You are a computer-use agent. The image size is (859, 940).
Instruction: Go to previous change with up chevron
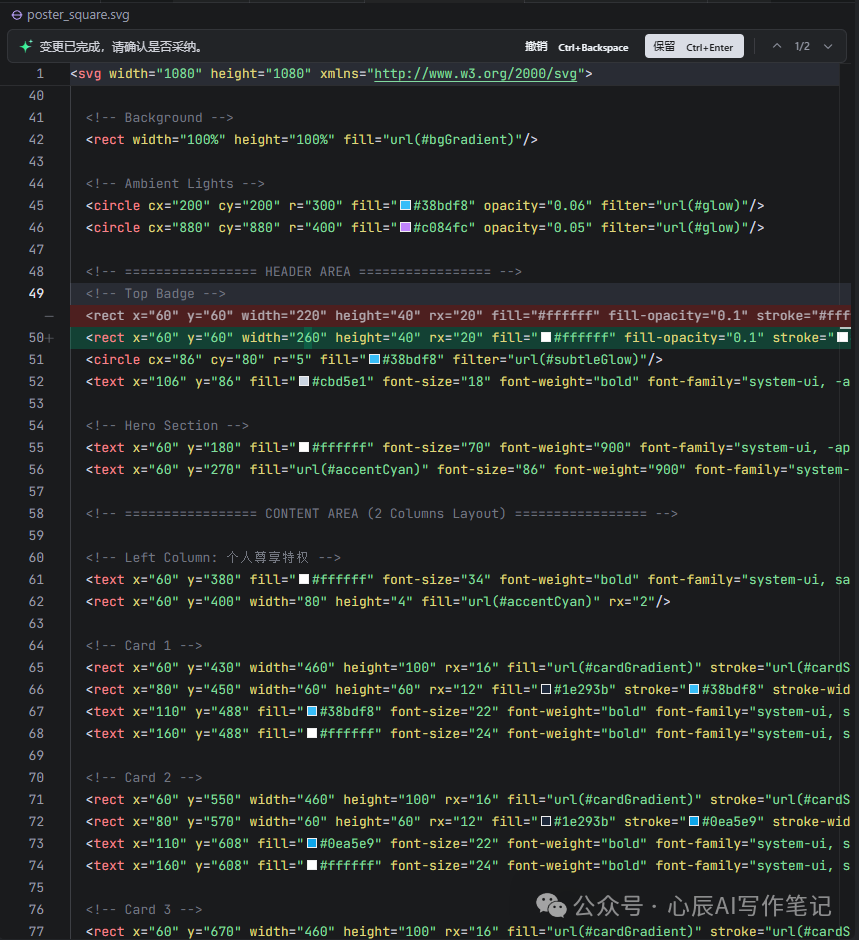click(x=777, y=47)
